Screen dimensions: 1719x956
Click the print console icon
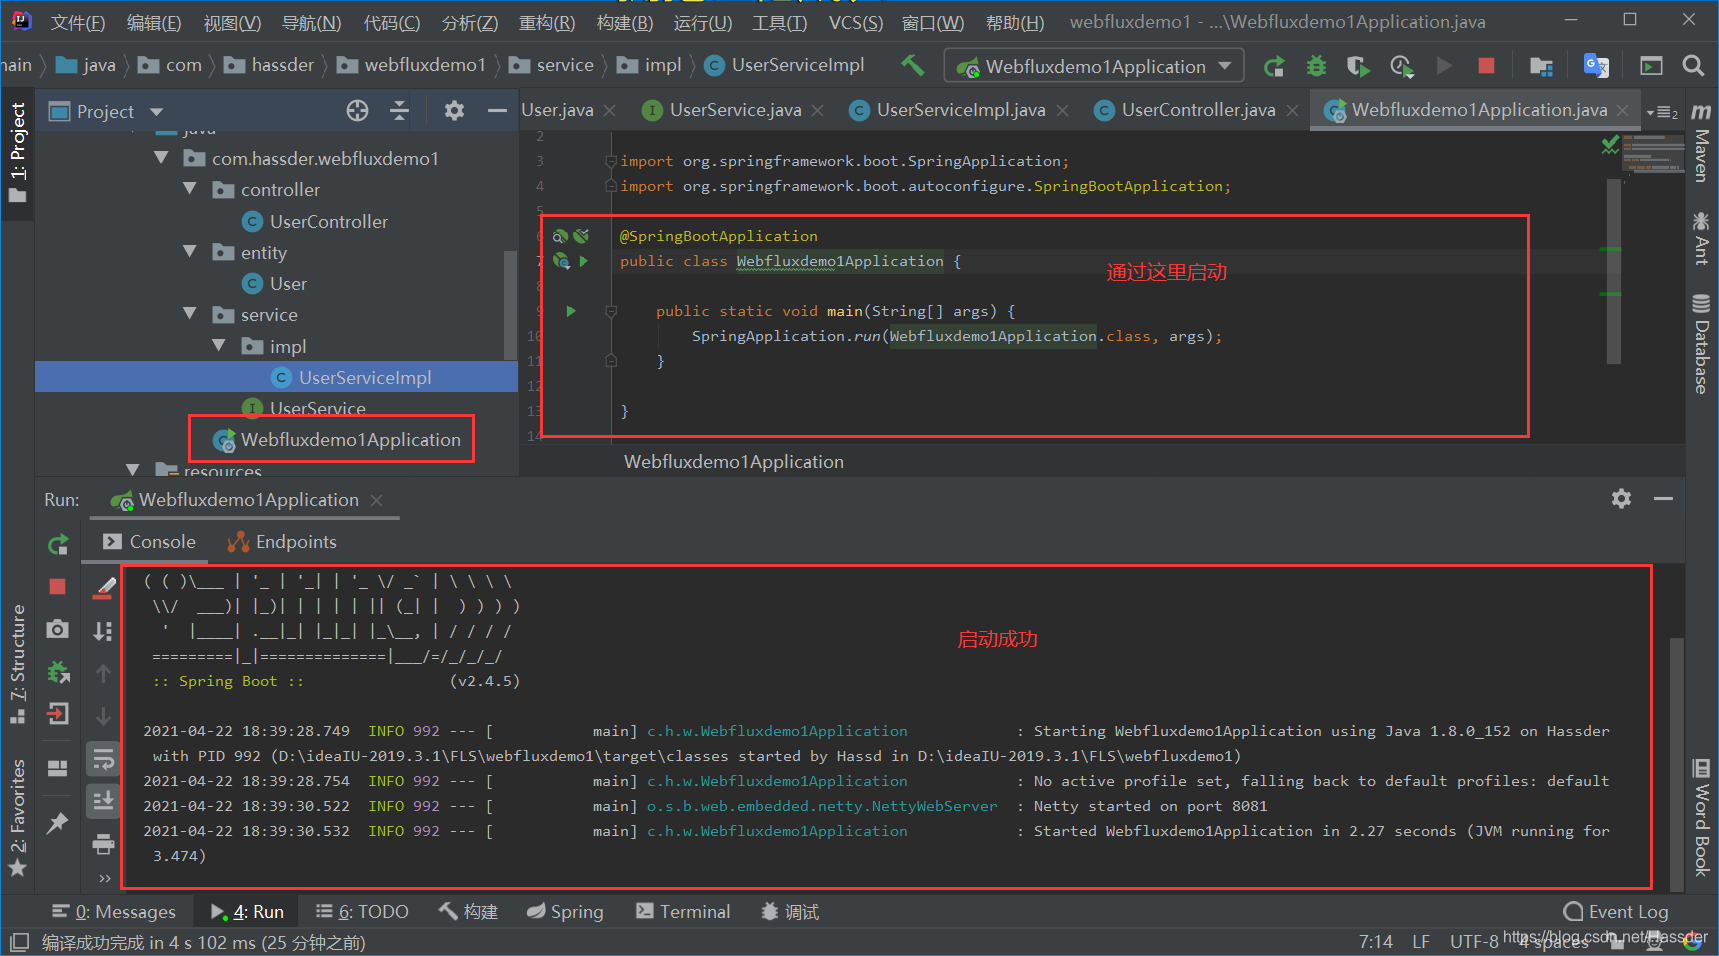pos(103,844)
